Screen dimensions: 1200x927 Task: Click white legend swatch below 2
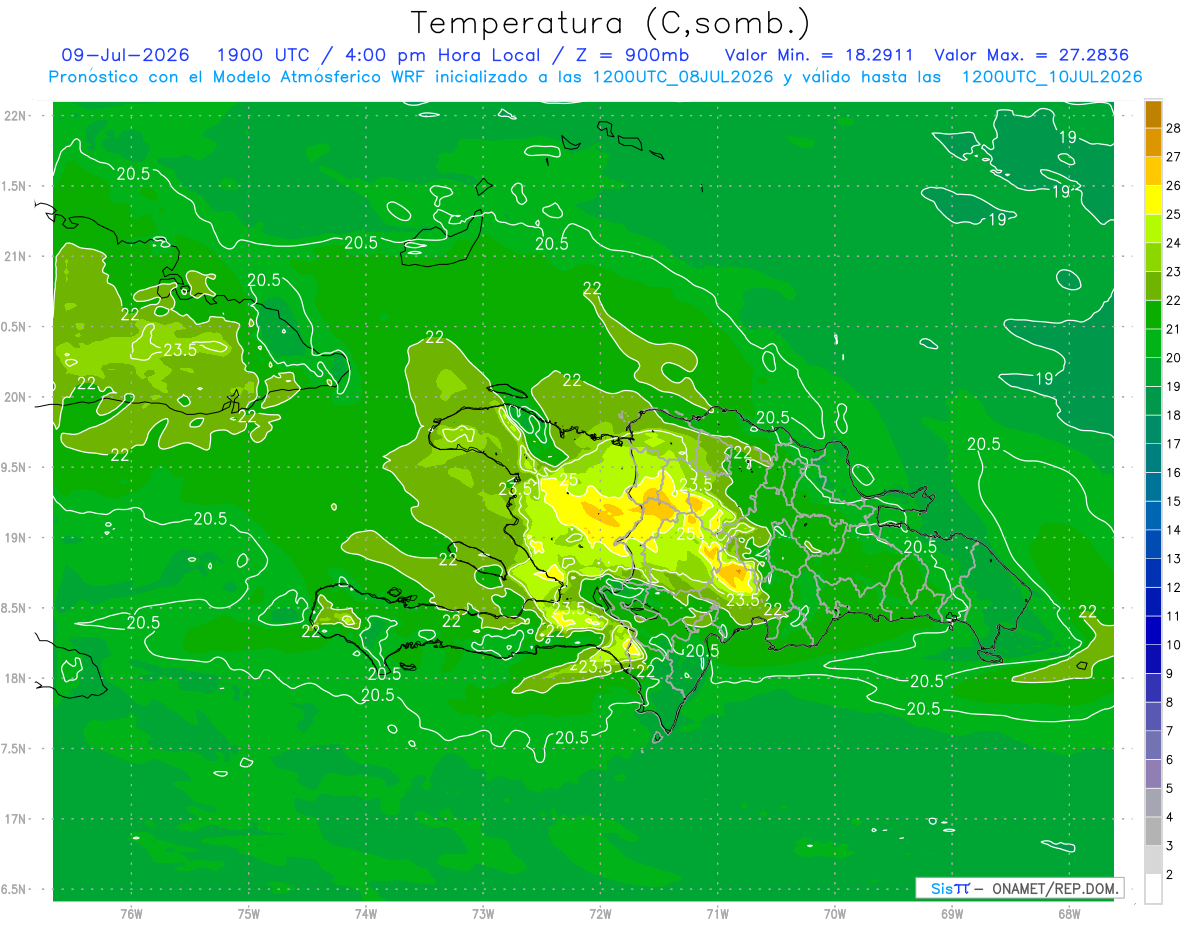(x=1153, y=890)
